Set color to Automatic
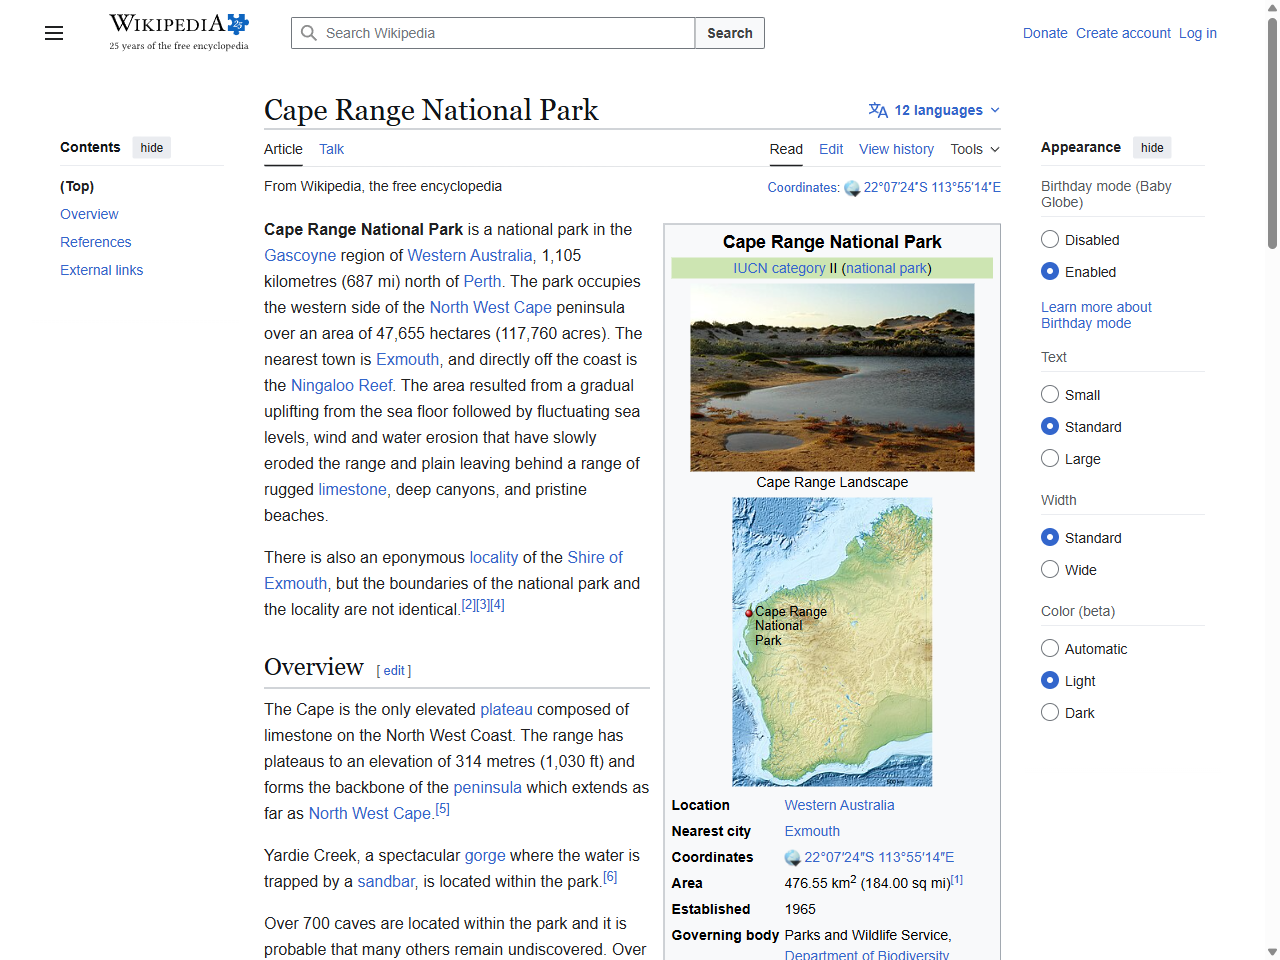This screenshot has width=1280, height=960. coord(1050,648)
